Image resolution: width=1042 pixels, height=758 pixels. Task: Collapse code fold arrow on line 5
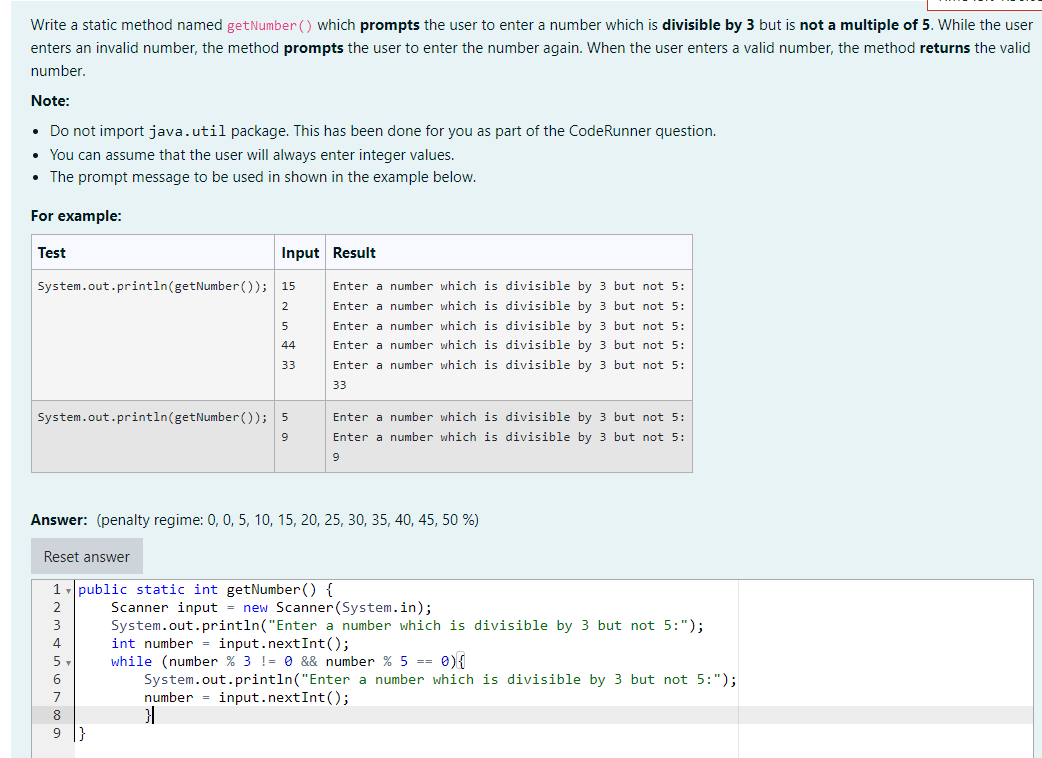68,662
